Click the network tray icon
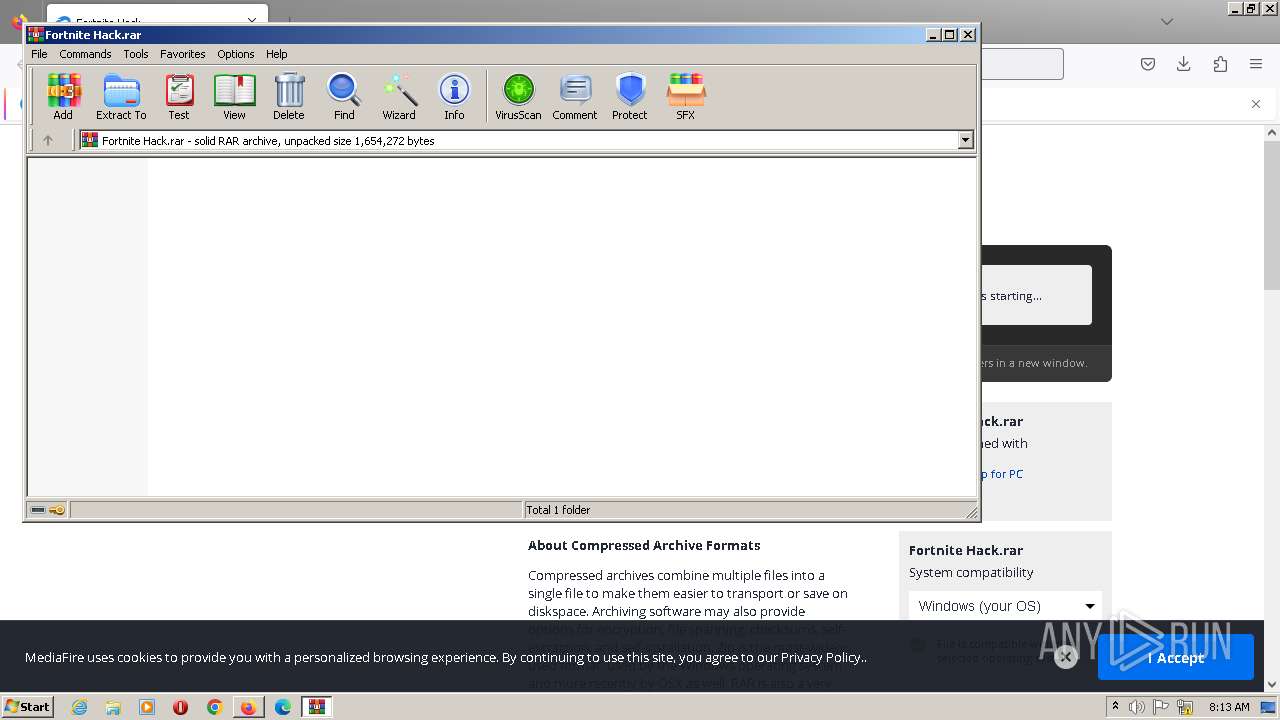This screenshot has height=720, width=1280. coord(1184,707)
